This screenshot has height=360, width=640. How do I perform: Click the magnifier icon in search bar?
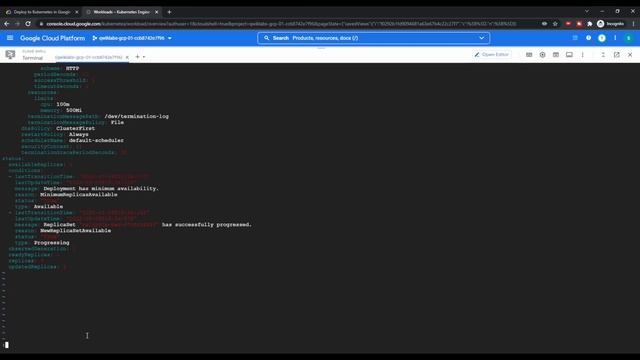pos(267,38)
